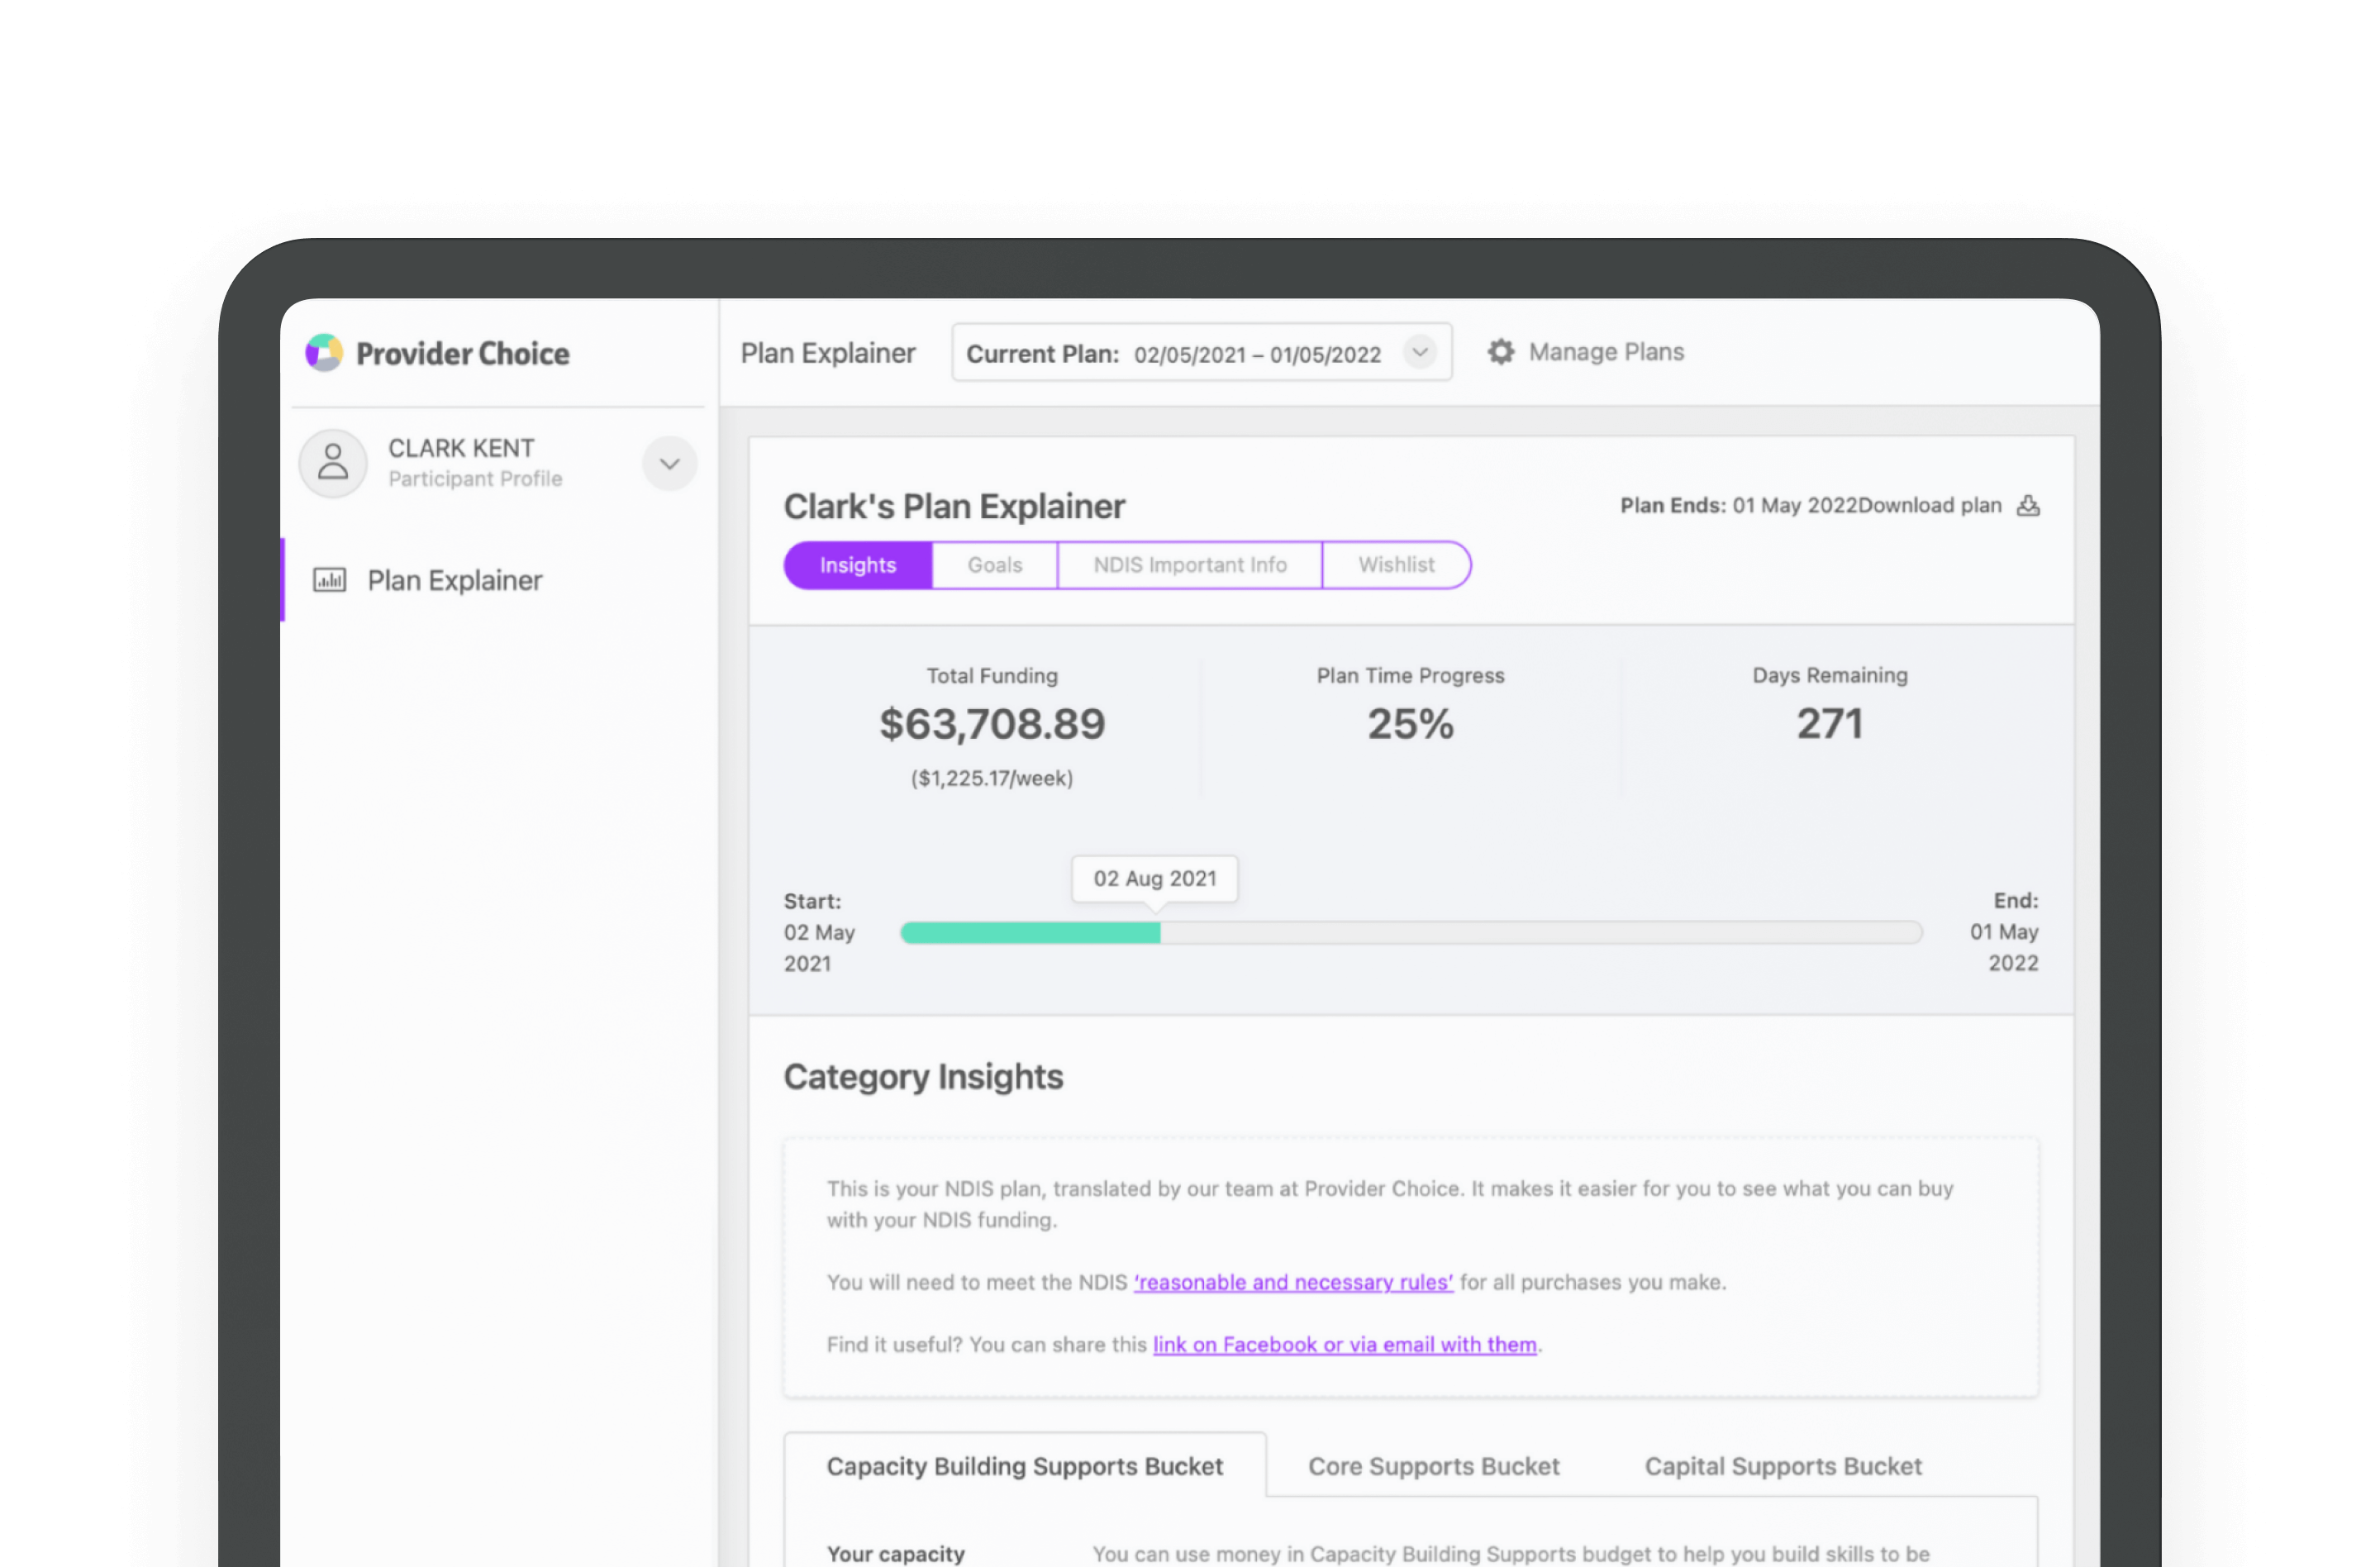The height and width of the screenshot is (1567, 2380).
Task: Click the Manage Plans button
Action: pos(1585,352)
